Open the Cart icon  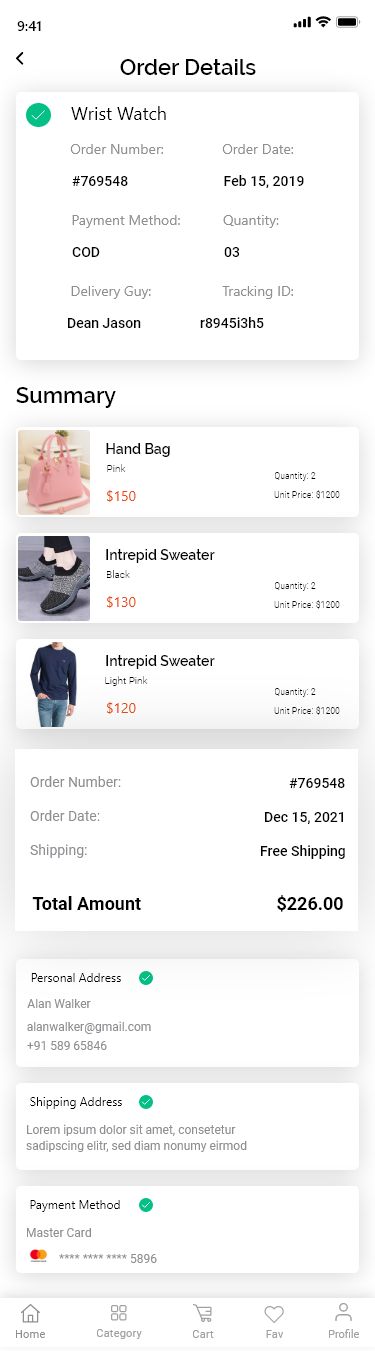(x=203, y=1313)
